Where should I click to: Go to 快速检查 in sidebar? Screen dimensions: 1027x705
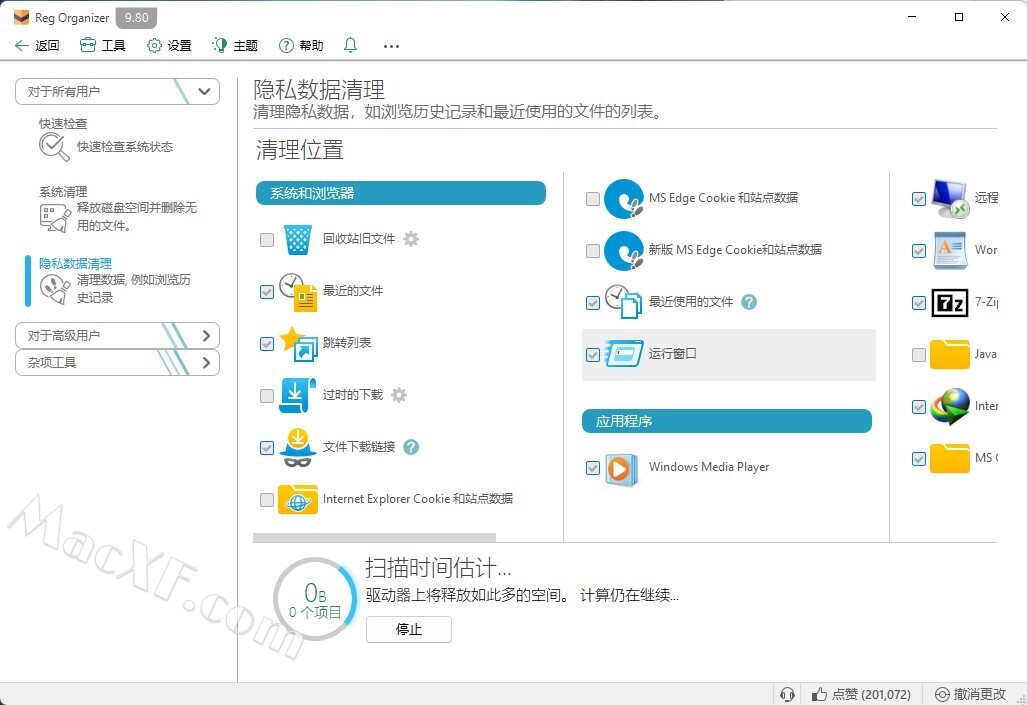point(118,140)
